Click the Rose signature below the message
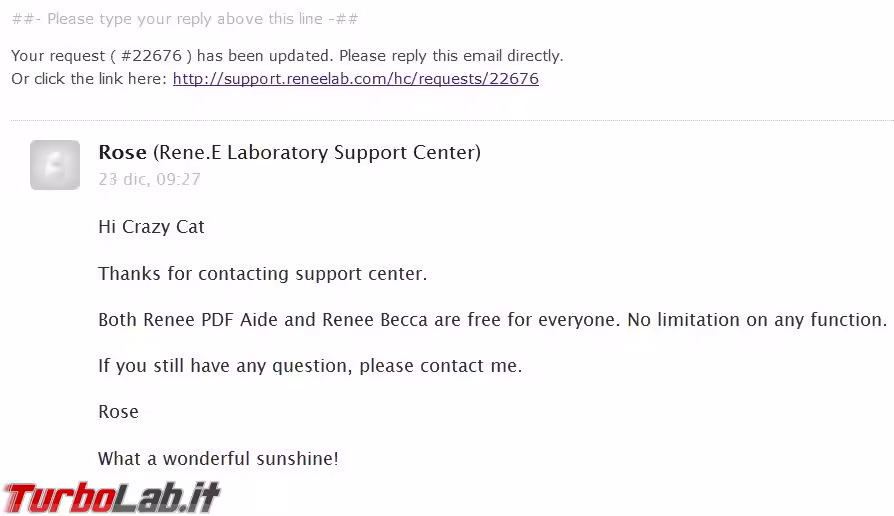 click(x=118, y=412)
